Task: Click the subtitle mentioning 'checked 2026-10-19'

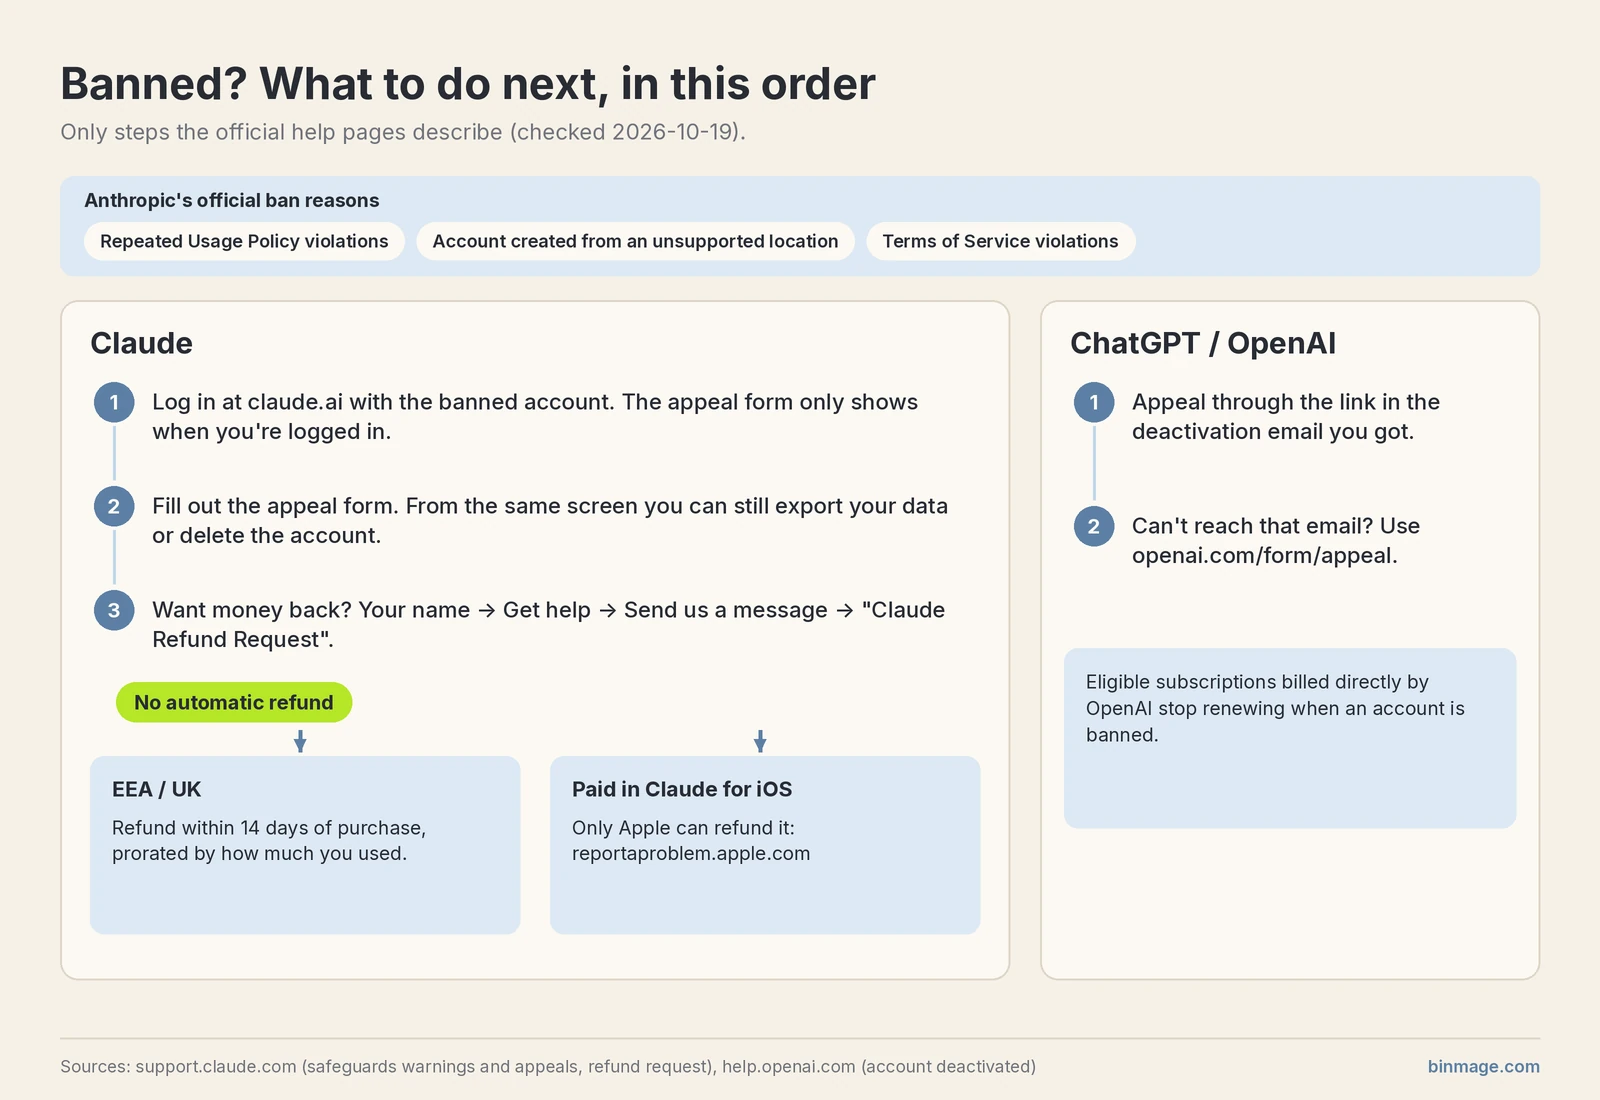Action: 403,132
